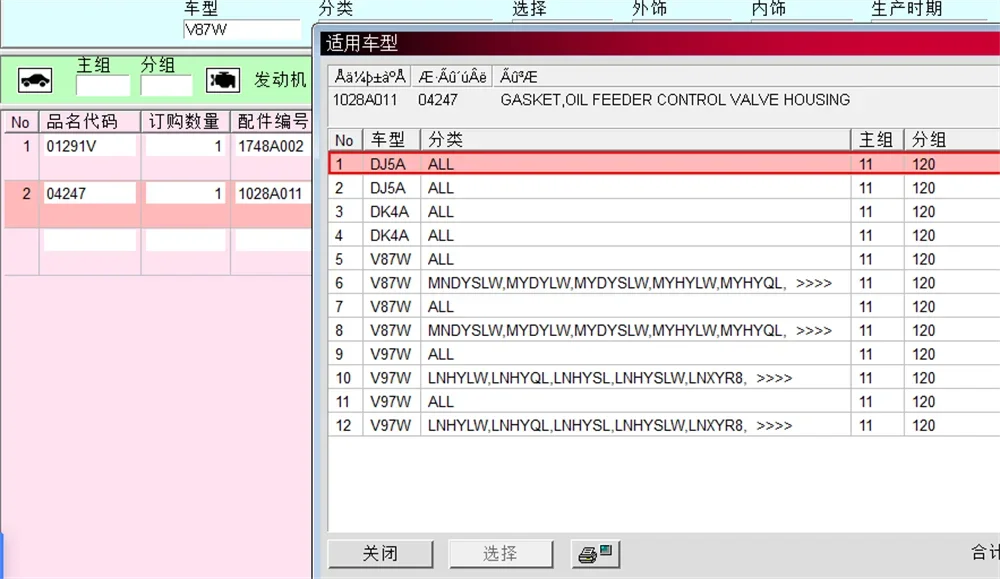Select row 3 DK4A
Viewport: 1000px width, 579px height.
(664, 212)
